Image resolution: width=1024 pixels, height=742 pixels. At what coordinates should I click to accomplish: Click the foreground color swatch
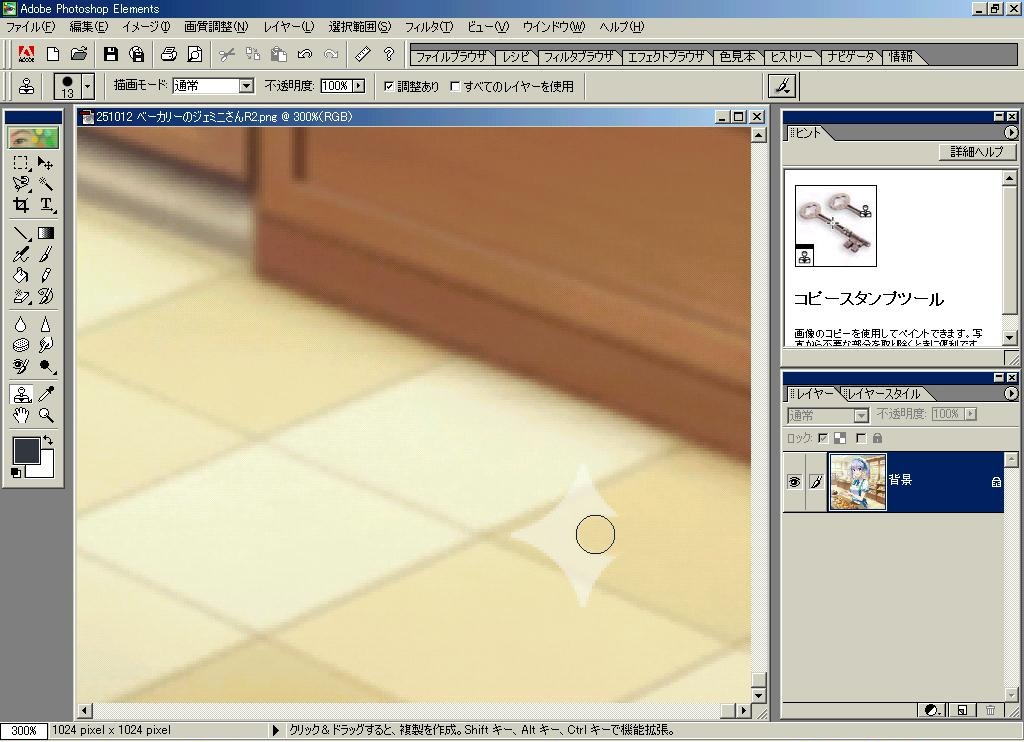coord(26,450)
